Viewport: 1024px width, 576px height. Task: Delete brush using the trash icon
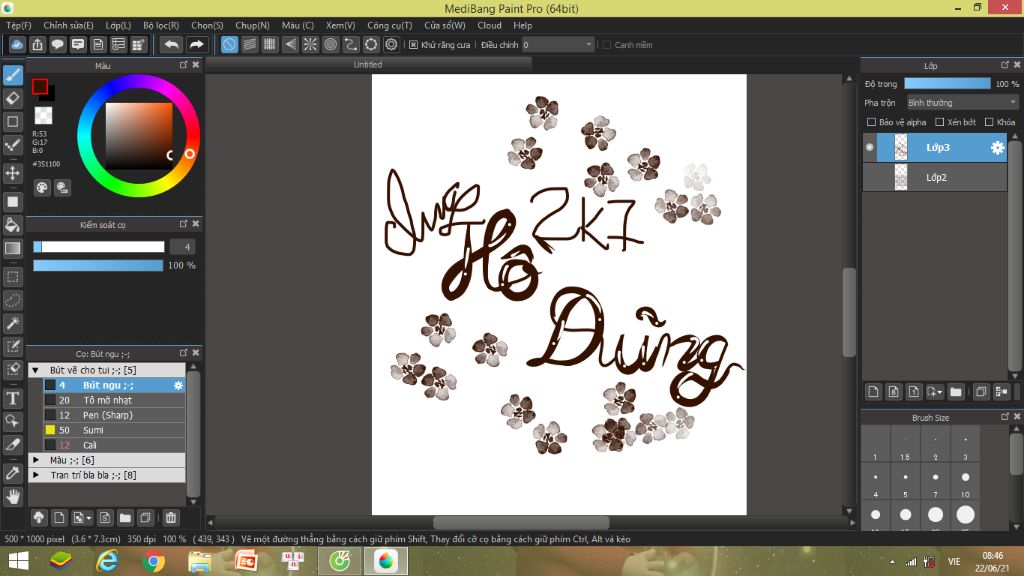(171, 518)
